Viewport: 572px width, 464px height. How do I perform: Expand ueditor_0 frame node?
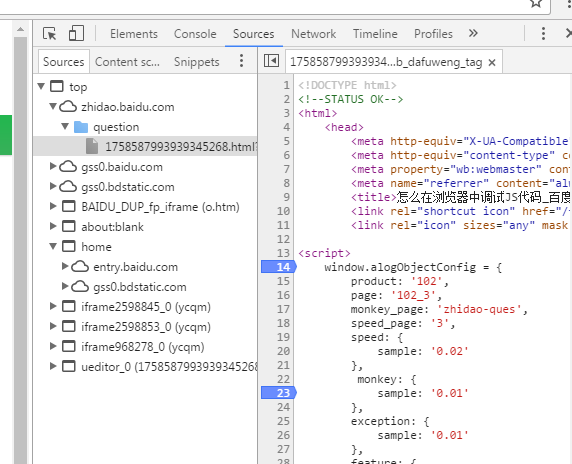pyautogui.click(x=53, y=366)
